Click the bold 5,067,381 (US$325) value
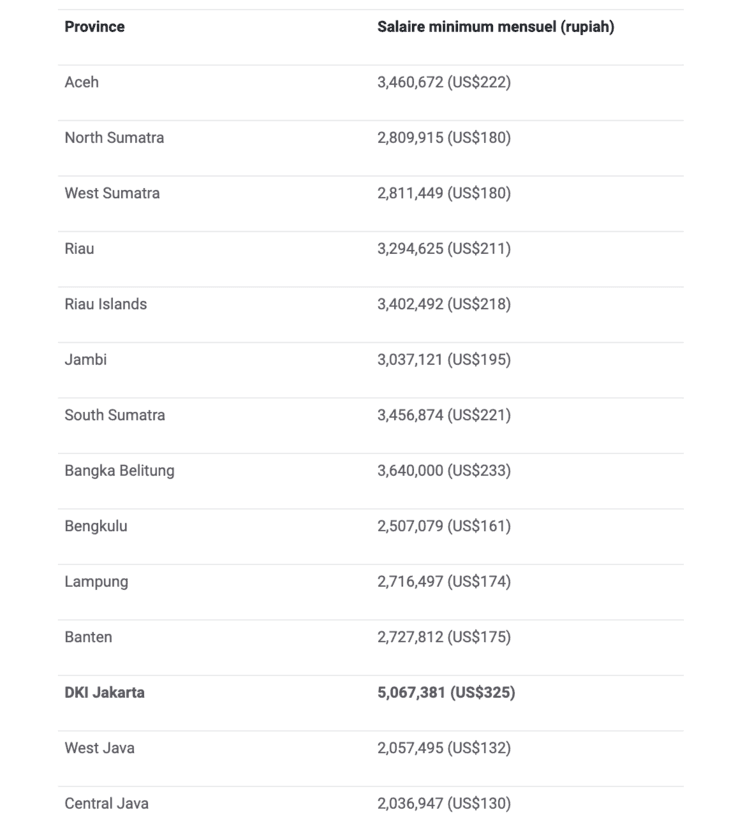Viewport: 745px width, 838px height. 446,692
